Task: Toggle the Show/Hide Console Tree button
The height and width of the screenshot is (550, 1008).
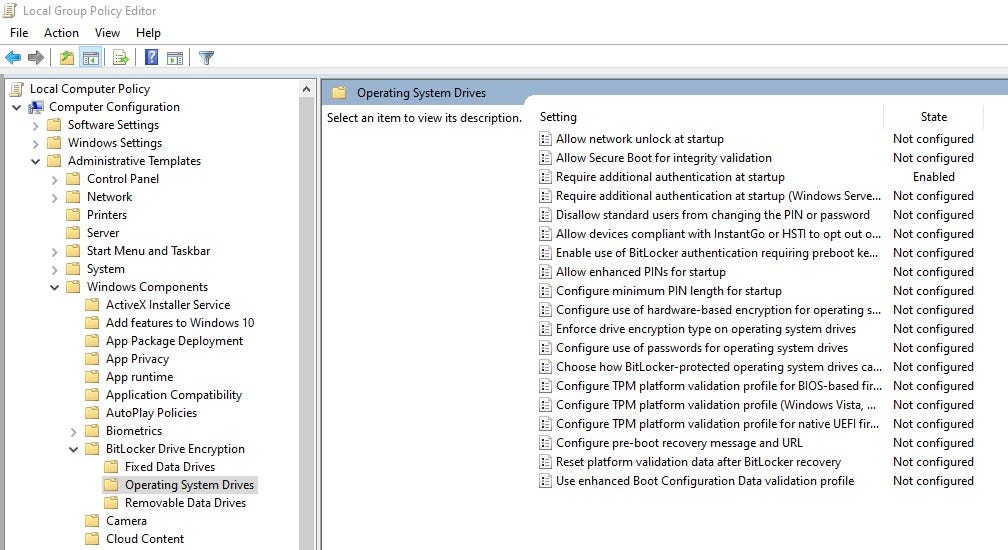Action: 90,58
